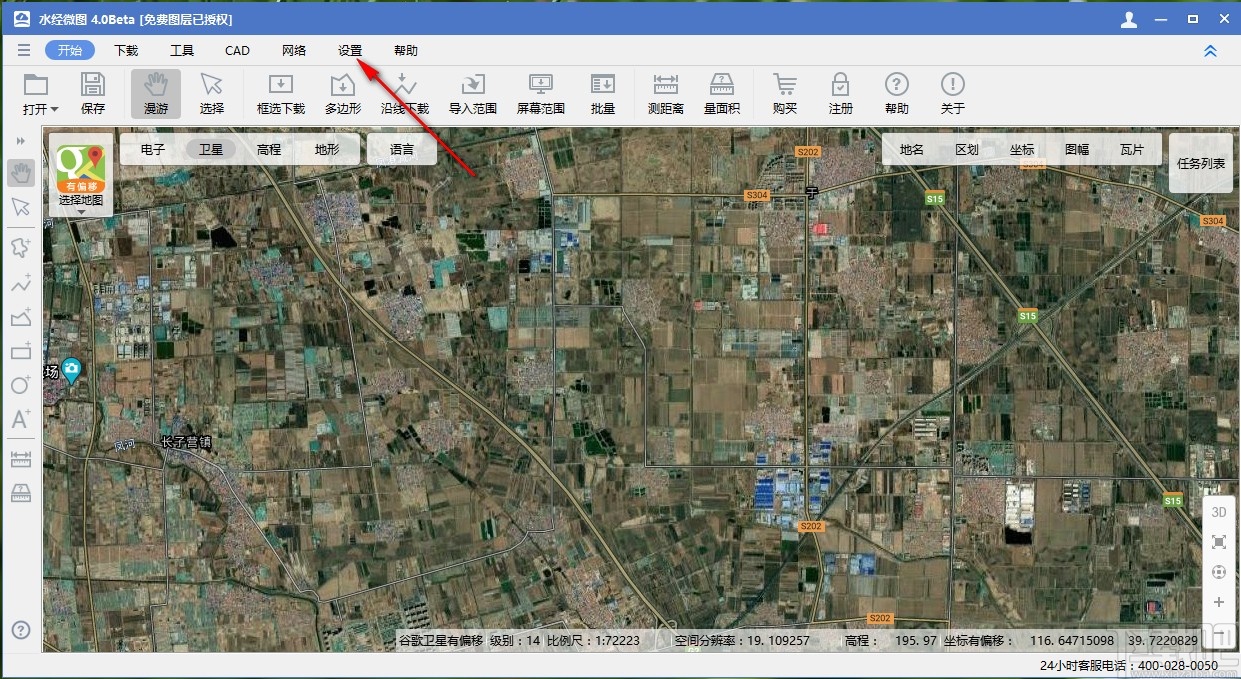1241x679 pixels.
Task: Click the 语言 language button
Action: [x=402, y=150]
